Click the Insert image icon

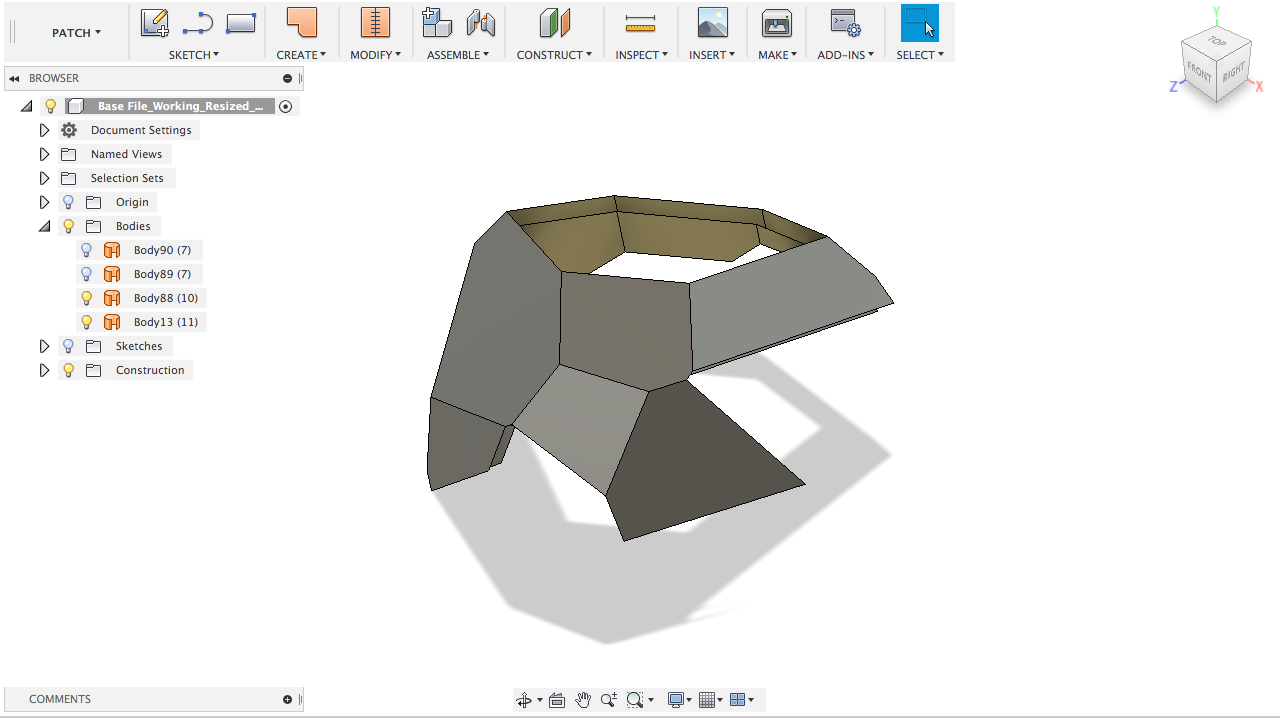click(x=712, y=23)
